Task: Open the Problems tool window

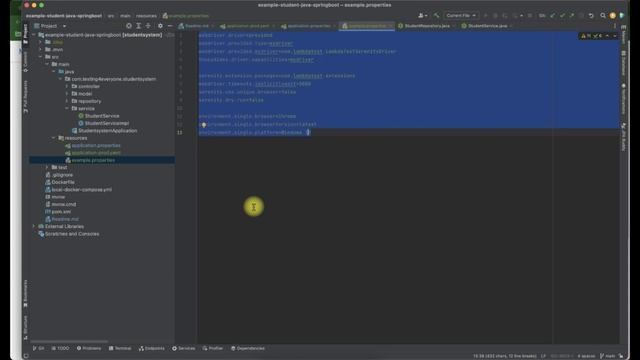Action: pos(89,349)
